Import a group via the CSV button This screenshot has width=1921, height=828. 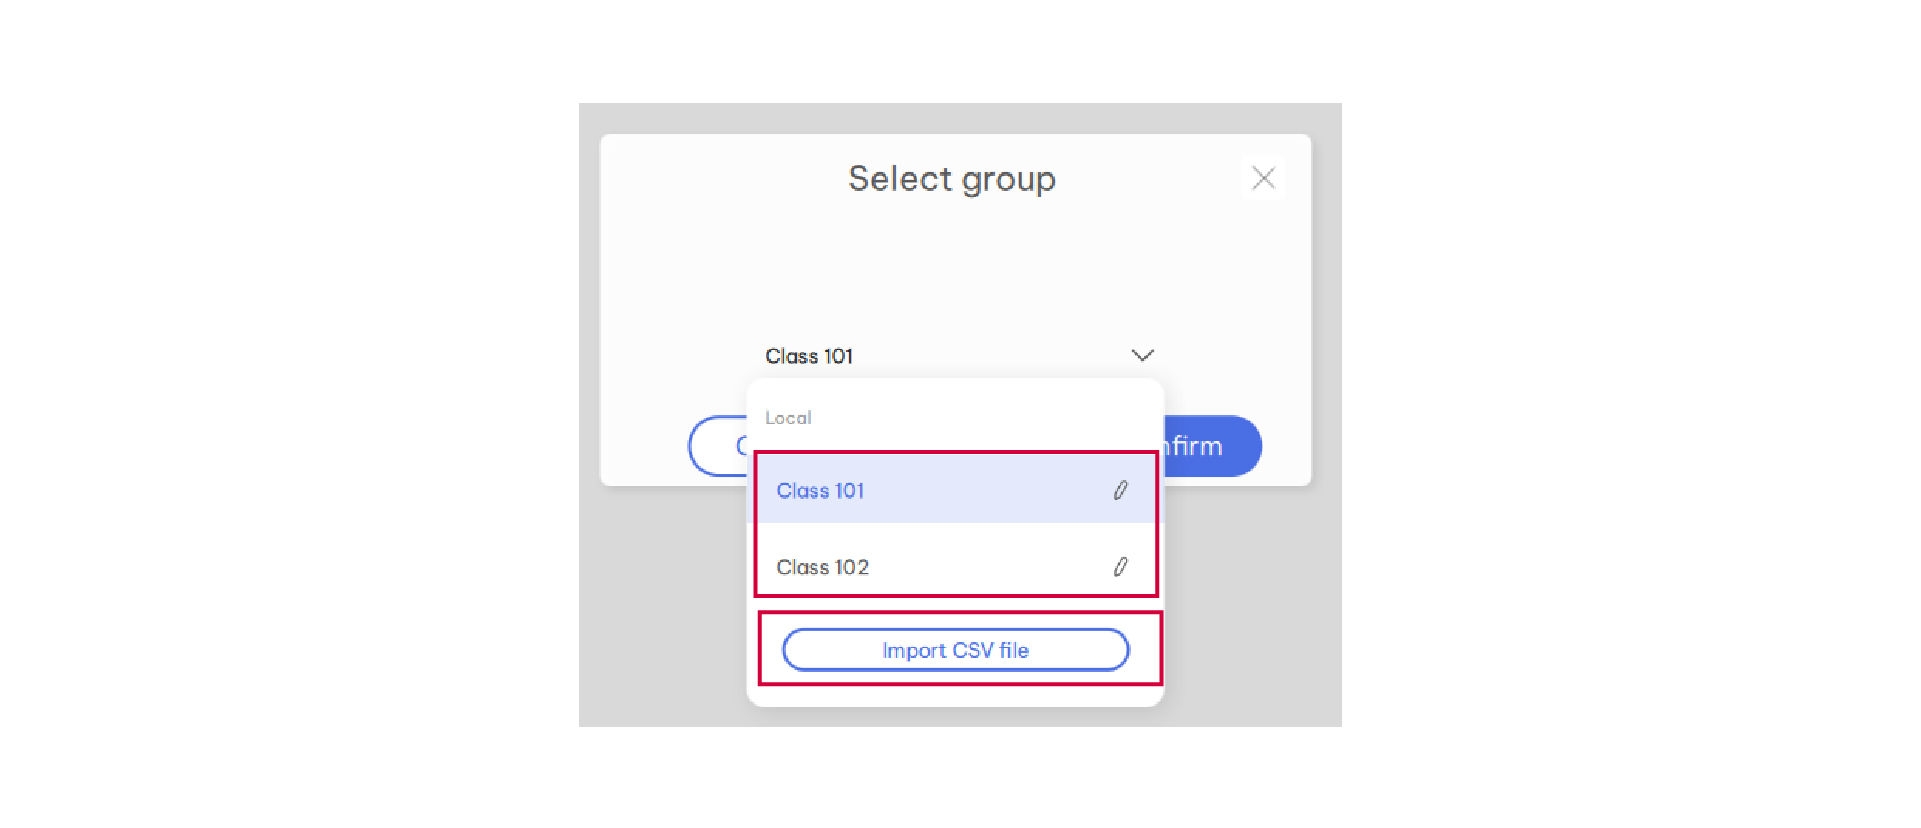(955, 650)
